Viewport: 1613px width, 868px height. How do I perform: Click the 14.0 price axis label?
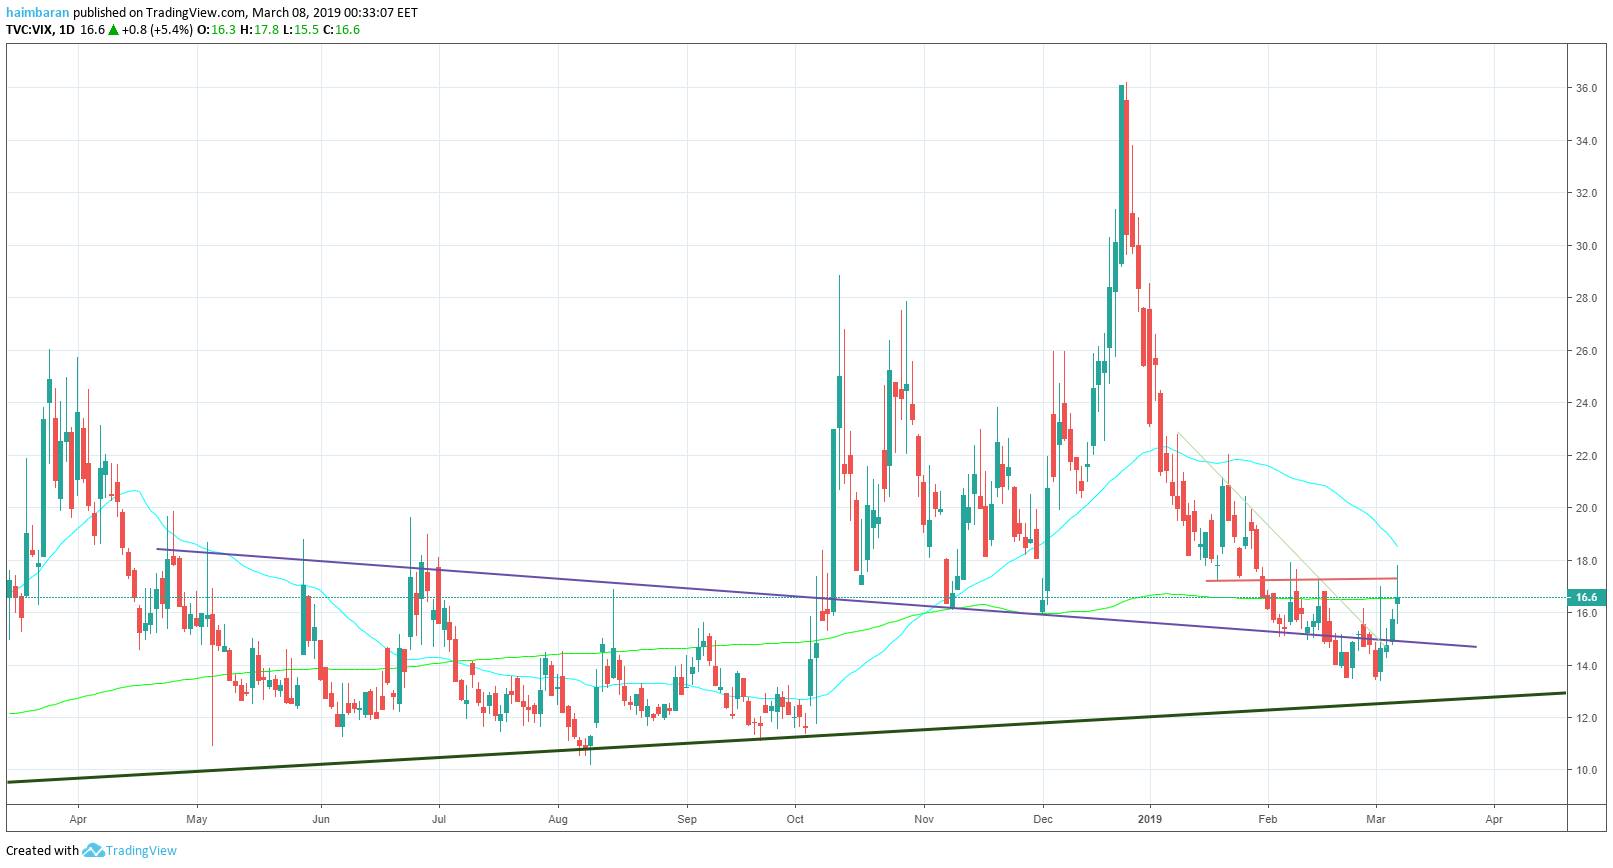[x=1586, y=665]
